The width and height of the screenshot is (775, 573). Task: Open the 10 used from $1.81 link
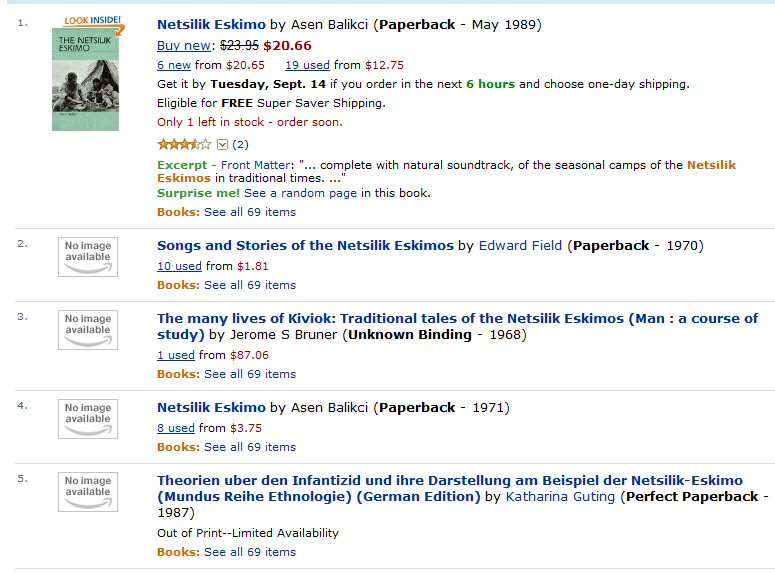(x=179, y=266)
